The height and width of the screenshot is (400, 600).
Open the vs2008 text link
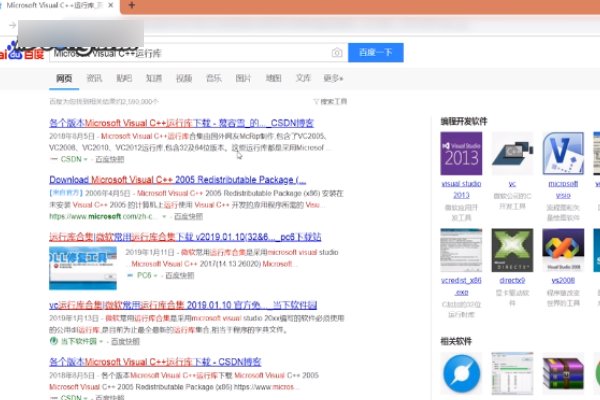tap(563, 281)
